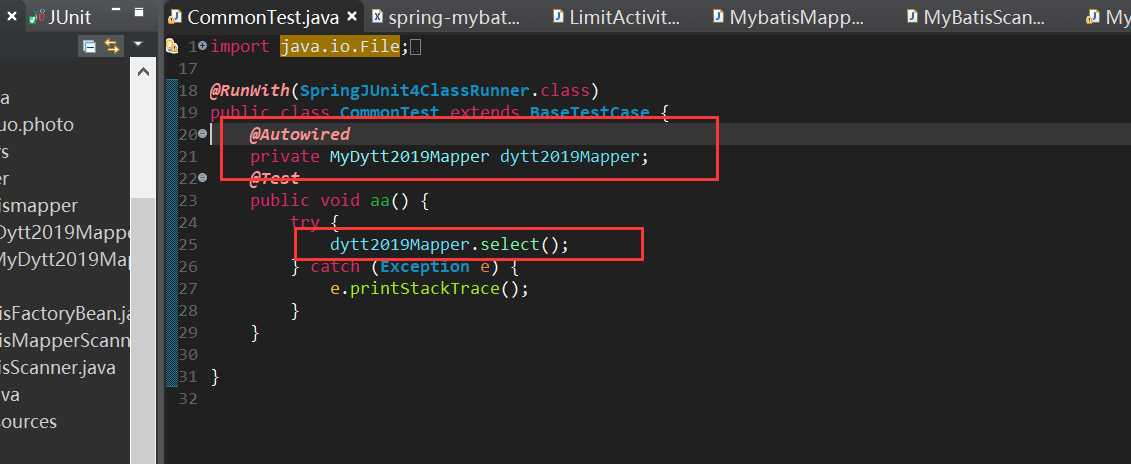
Task: Click Exception in the catch clause
Action: click(x=425, y=266)
